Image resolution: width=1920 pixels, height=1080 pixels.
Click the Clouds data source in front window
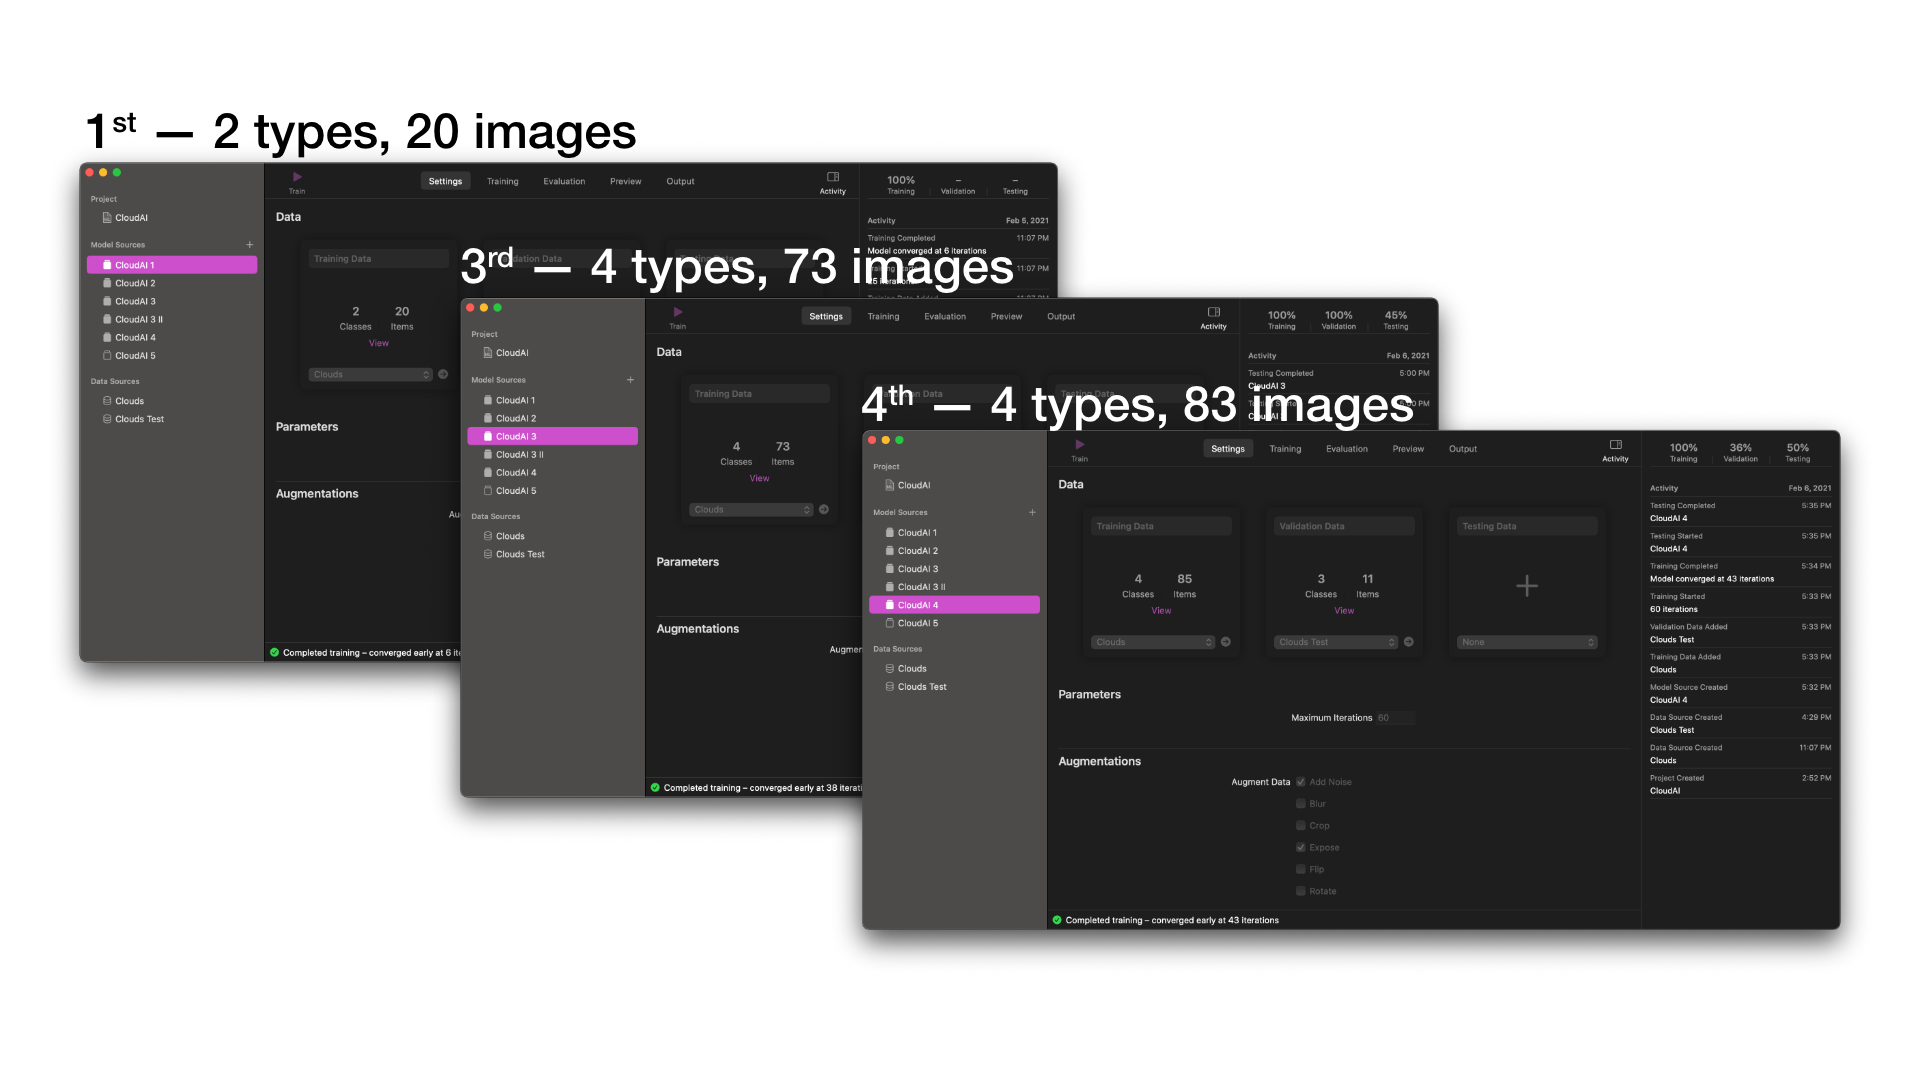(911, 669)
